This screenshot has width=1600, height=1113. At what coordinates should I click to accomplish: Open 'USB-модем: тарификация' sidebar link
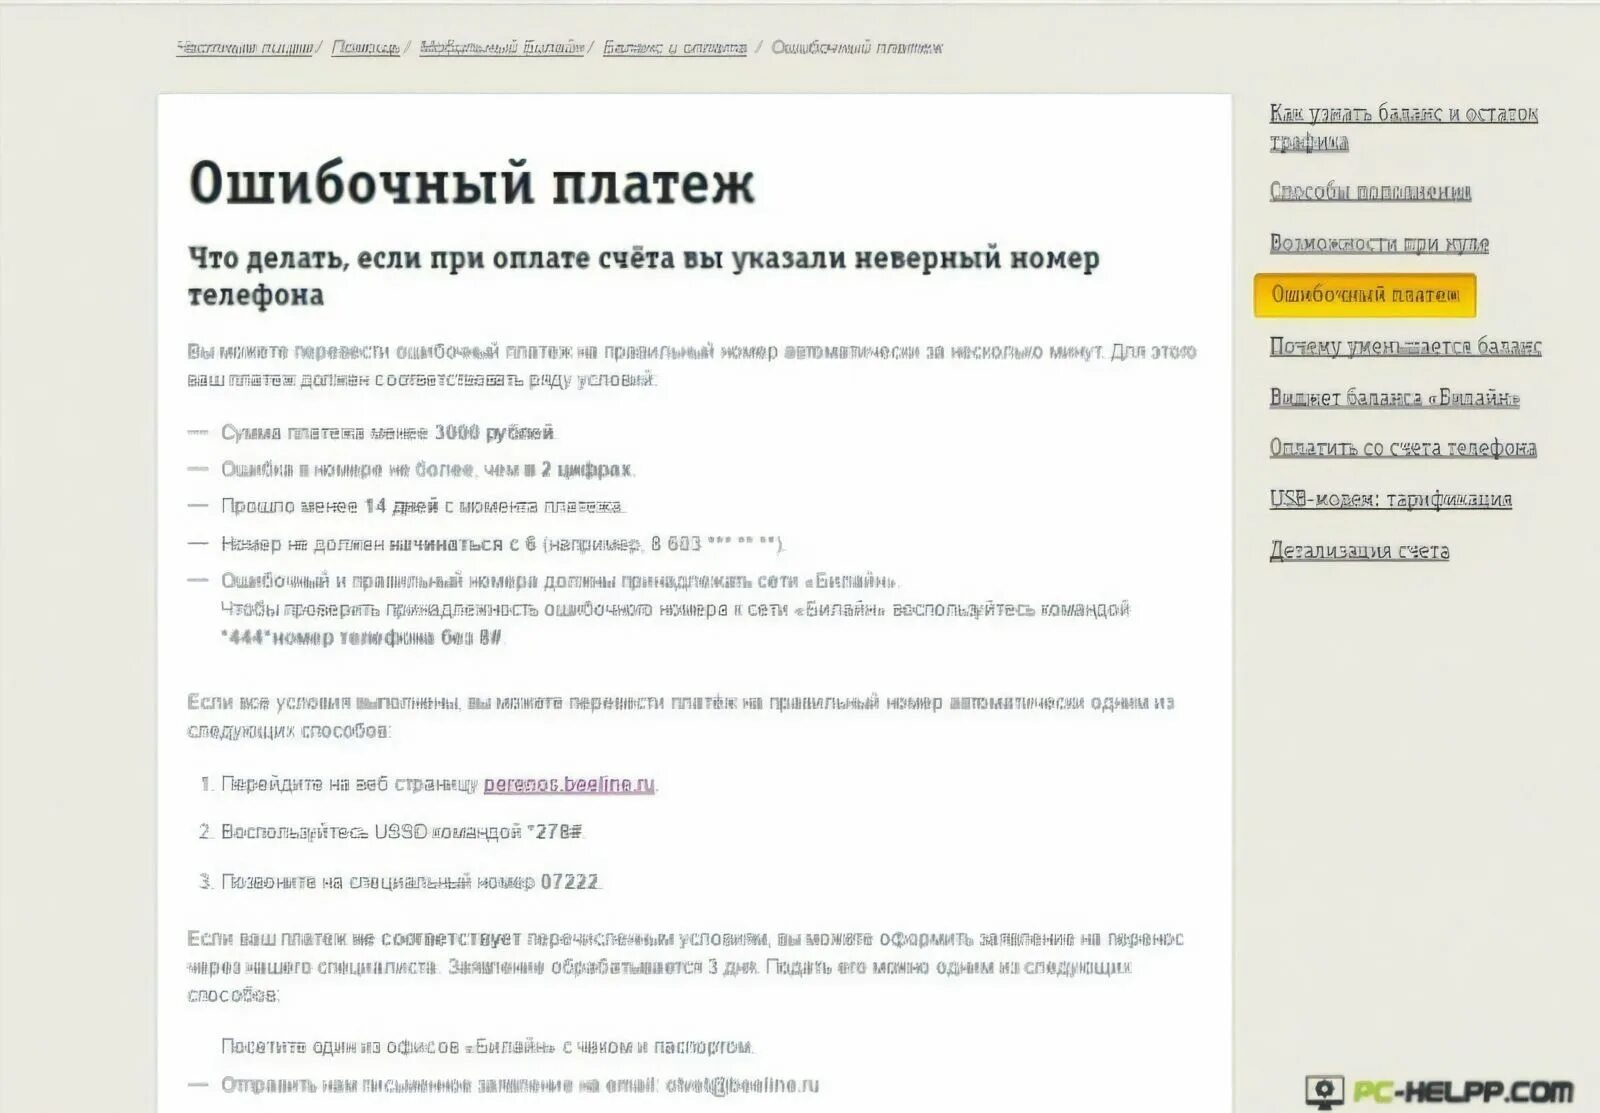1391,499
